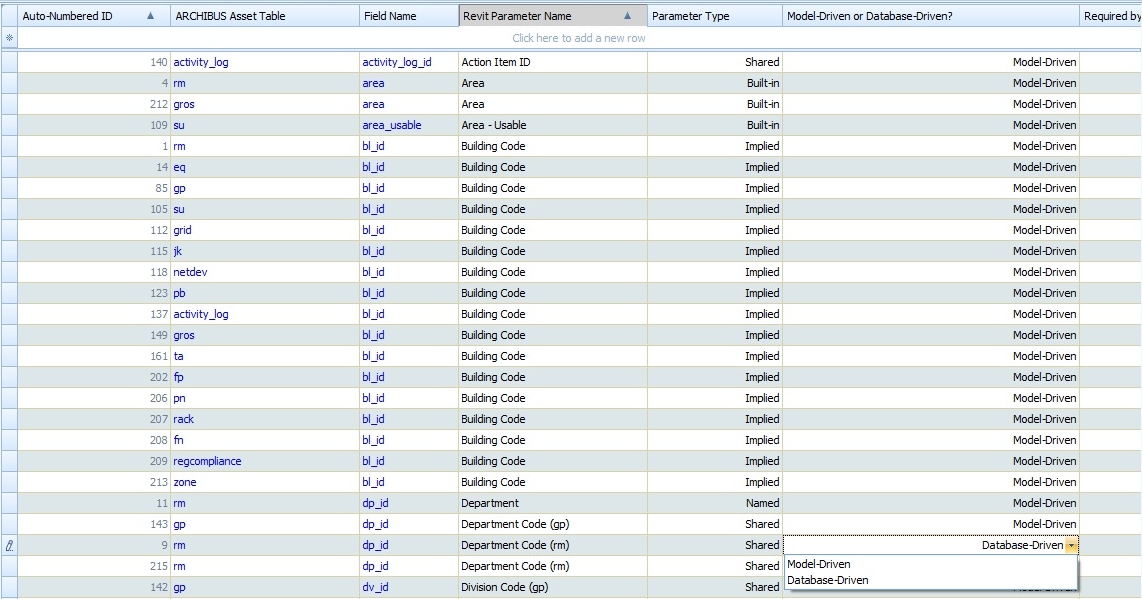Click the netdev asset table link

[x=190, y=272]
